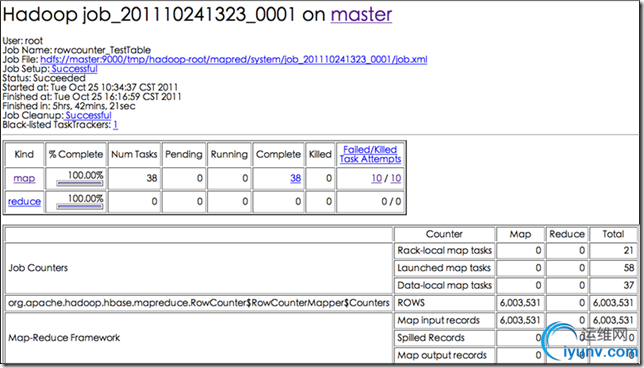This screenshot has width=644, height=368.
Task: Select the 'Job Name: rowcounter_TestTable' line
Action: 77,50
